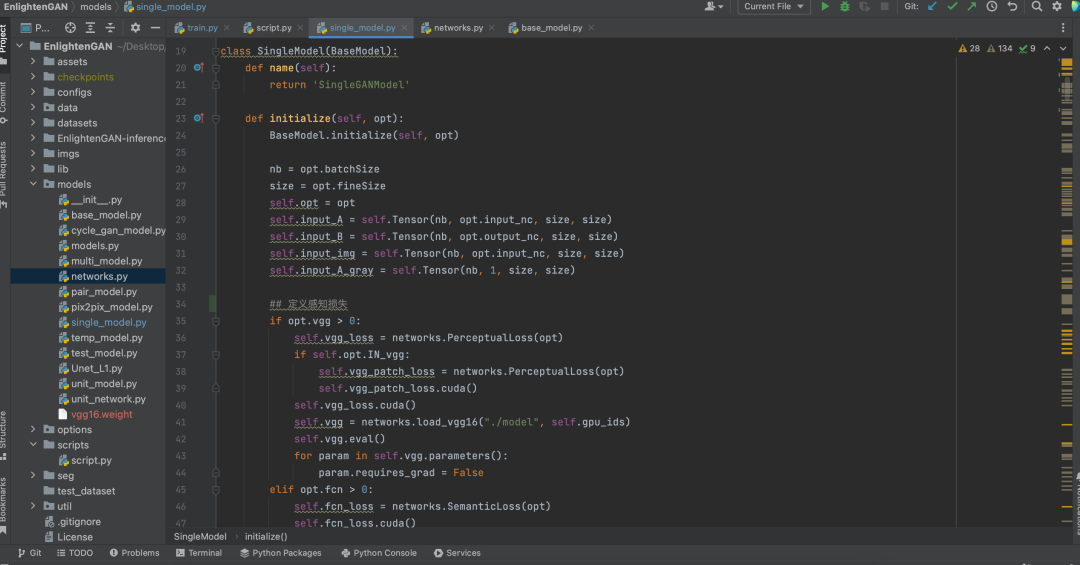Open Search Everywhere magnifier icon
1080x565 pixels.
click(x=1037, y=7)
